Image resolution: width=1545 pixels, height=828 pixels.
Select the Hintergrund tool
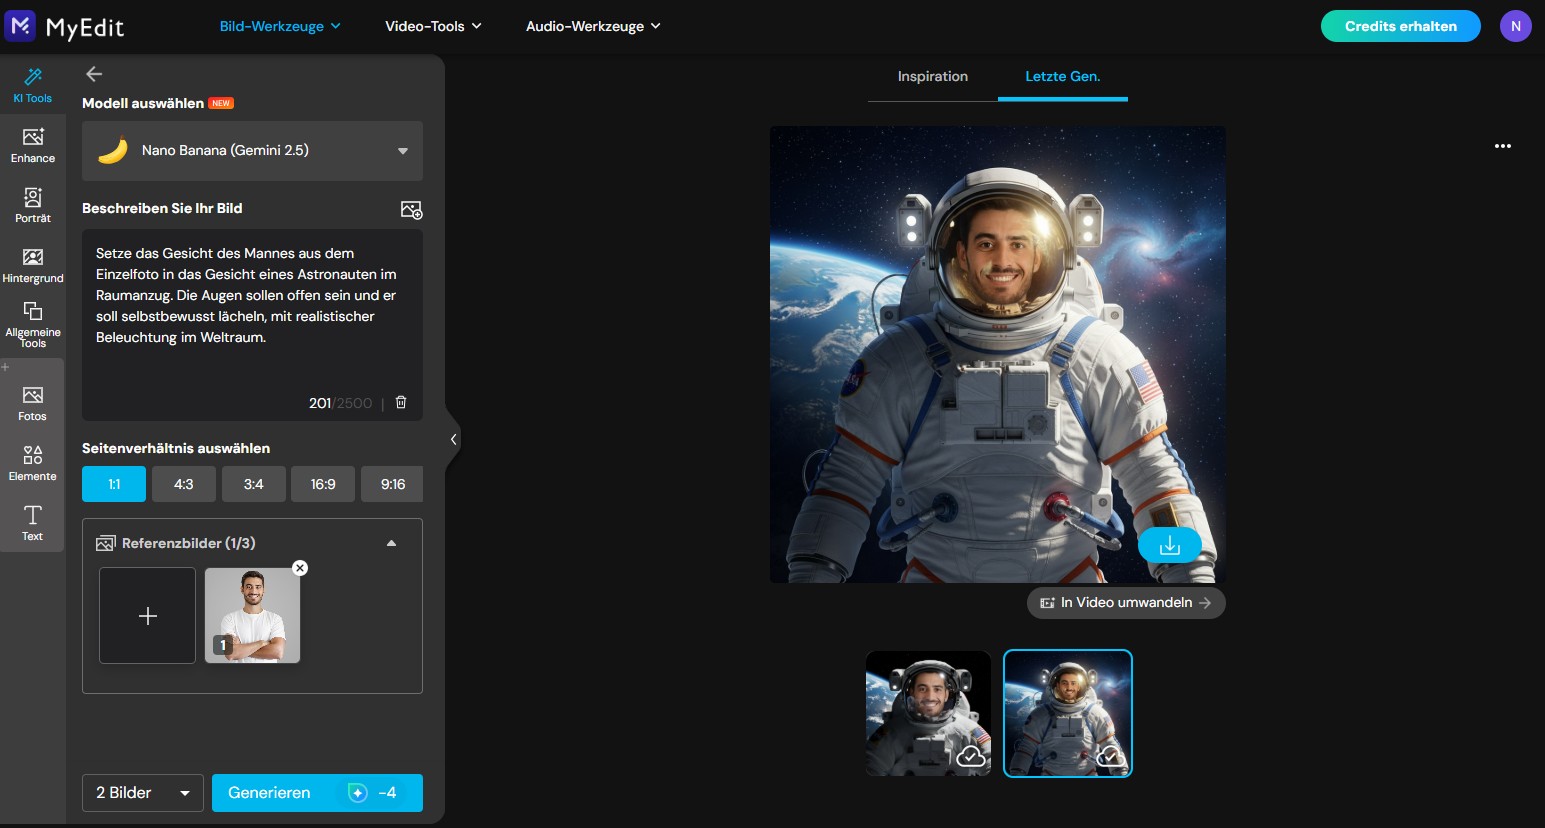(x=32, y=264)
